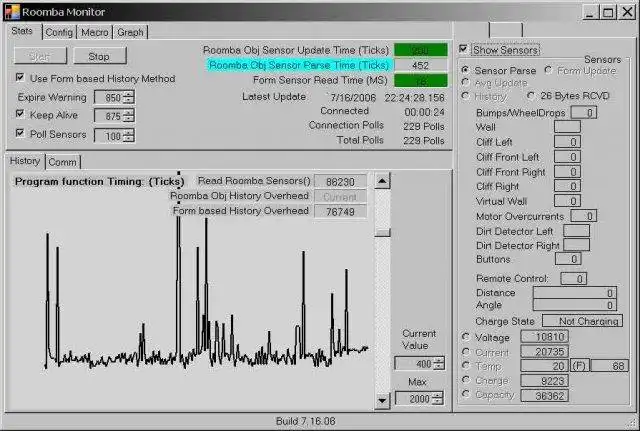Select the Charge radio button
The height and width of the screenshot is (431, 640).
(x=465, y=380)
